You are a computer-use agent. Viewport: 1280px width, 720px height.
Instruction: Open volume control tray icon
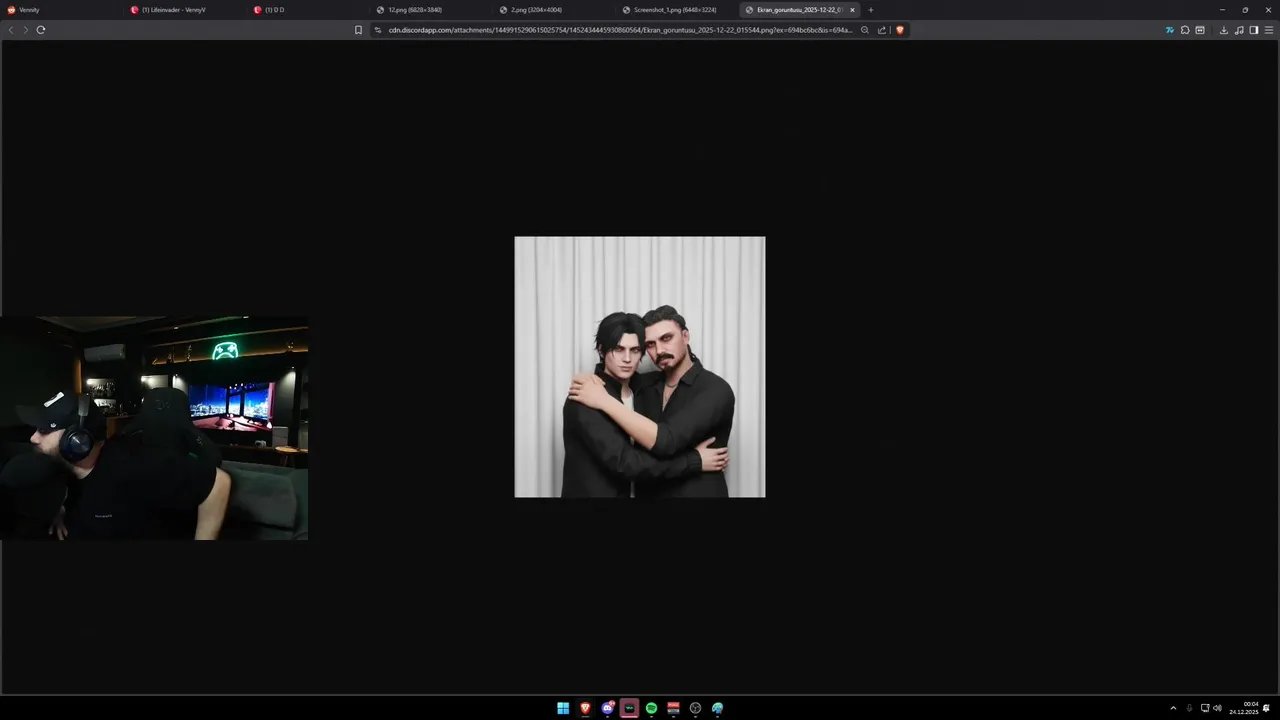1217,708
